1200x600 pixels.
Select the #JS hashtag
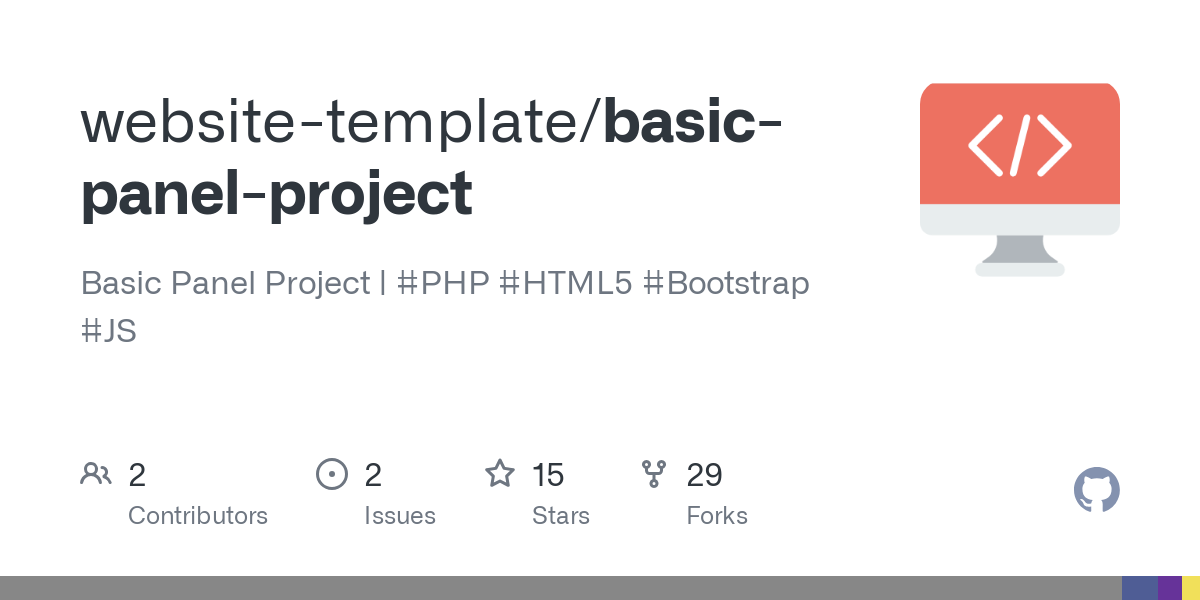(108, 331)
